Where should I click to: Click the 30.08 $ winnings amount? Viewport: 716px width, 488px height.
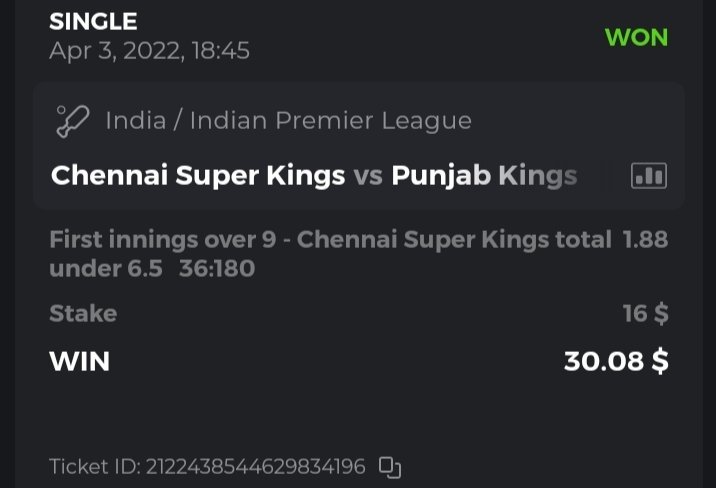616,361
